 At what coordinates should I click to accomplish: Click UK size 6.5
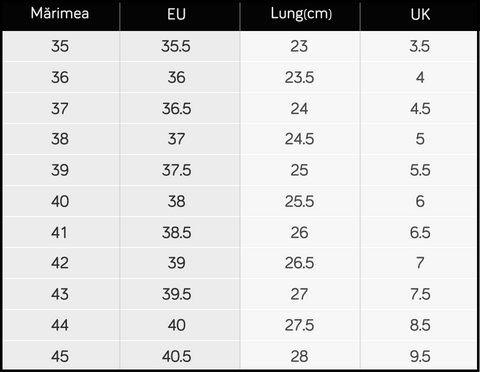point(420,232)
